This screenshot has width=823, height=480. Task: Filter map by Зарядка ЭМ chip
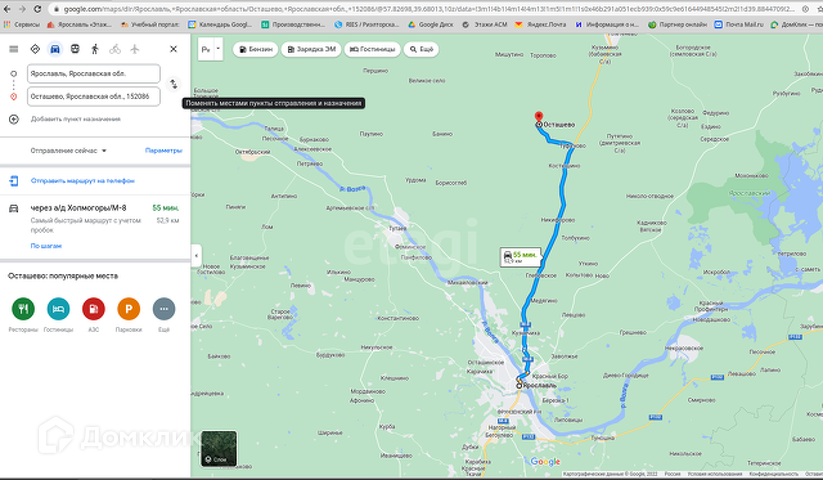click(311, 49)
